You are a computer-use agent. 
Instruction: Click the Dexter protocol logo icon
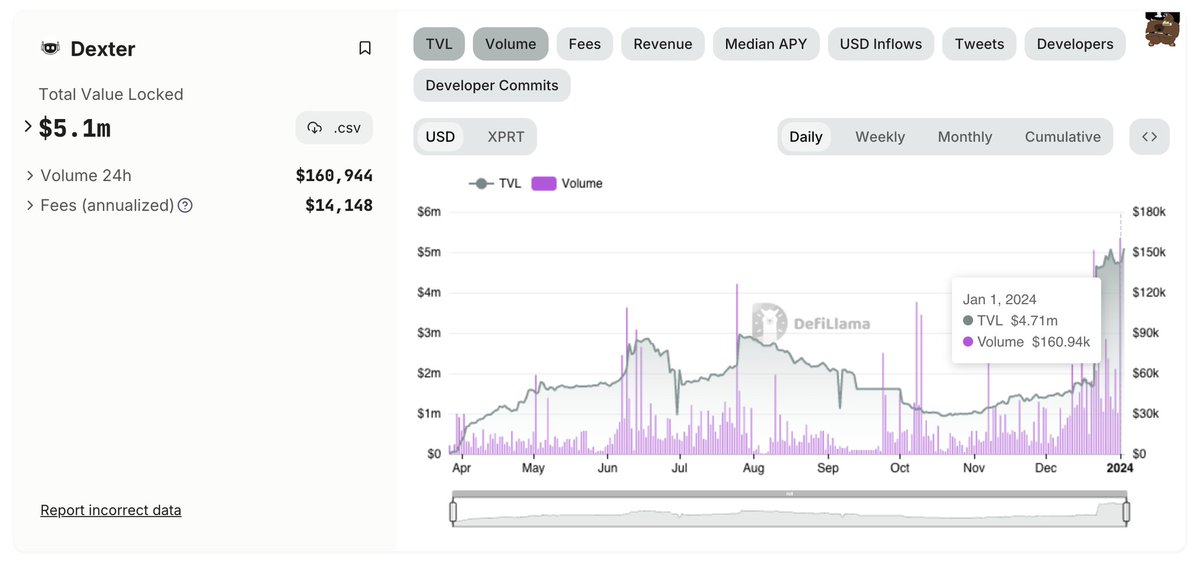tap(49, 48)
